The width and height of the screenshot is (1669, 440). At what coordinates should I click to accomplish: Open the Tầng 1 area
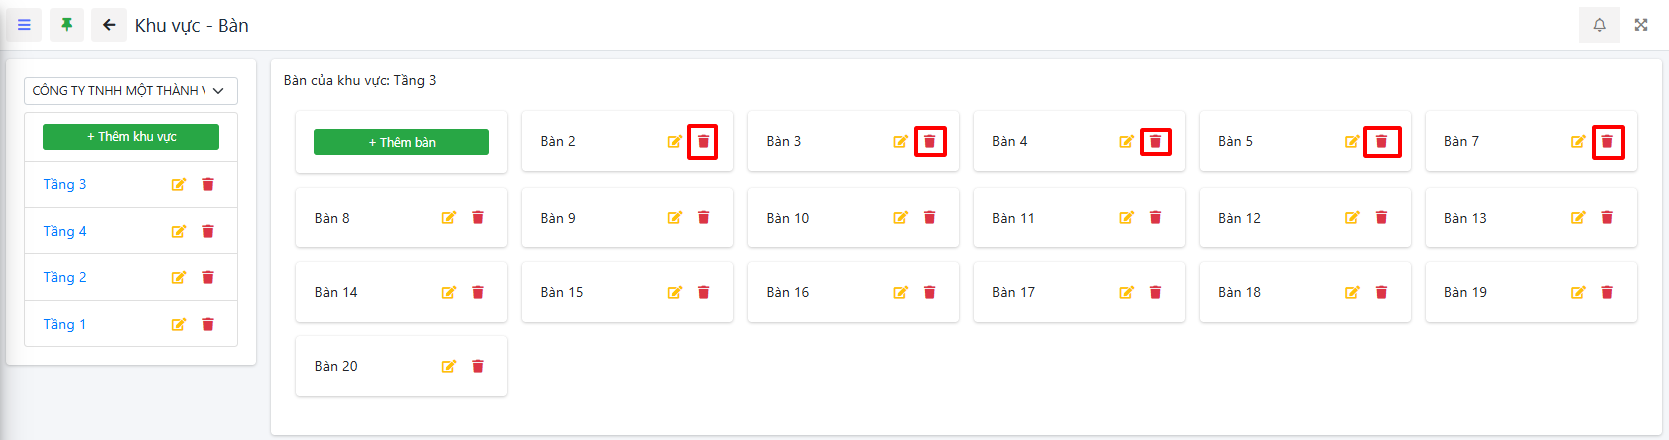[x=65, y=324]
